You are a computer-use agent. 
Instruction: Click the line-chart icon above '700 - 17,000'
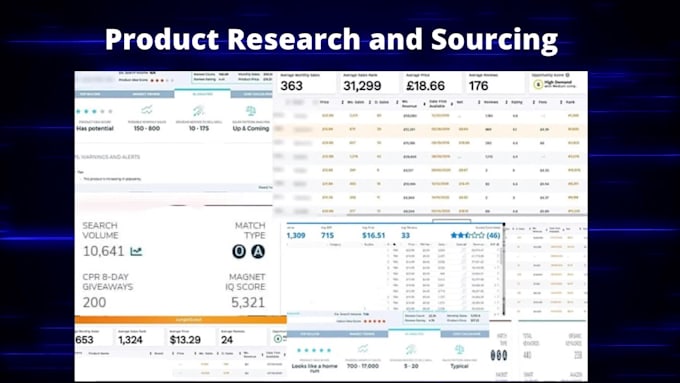[x=363, y=348]
